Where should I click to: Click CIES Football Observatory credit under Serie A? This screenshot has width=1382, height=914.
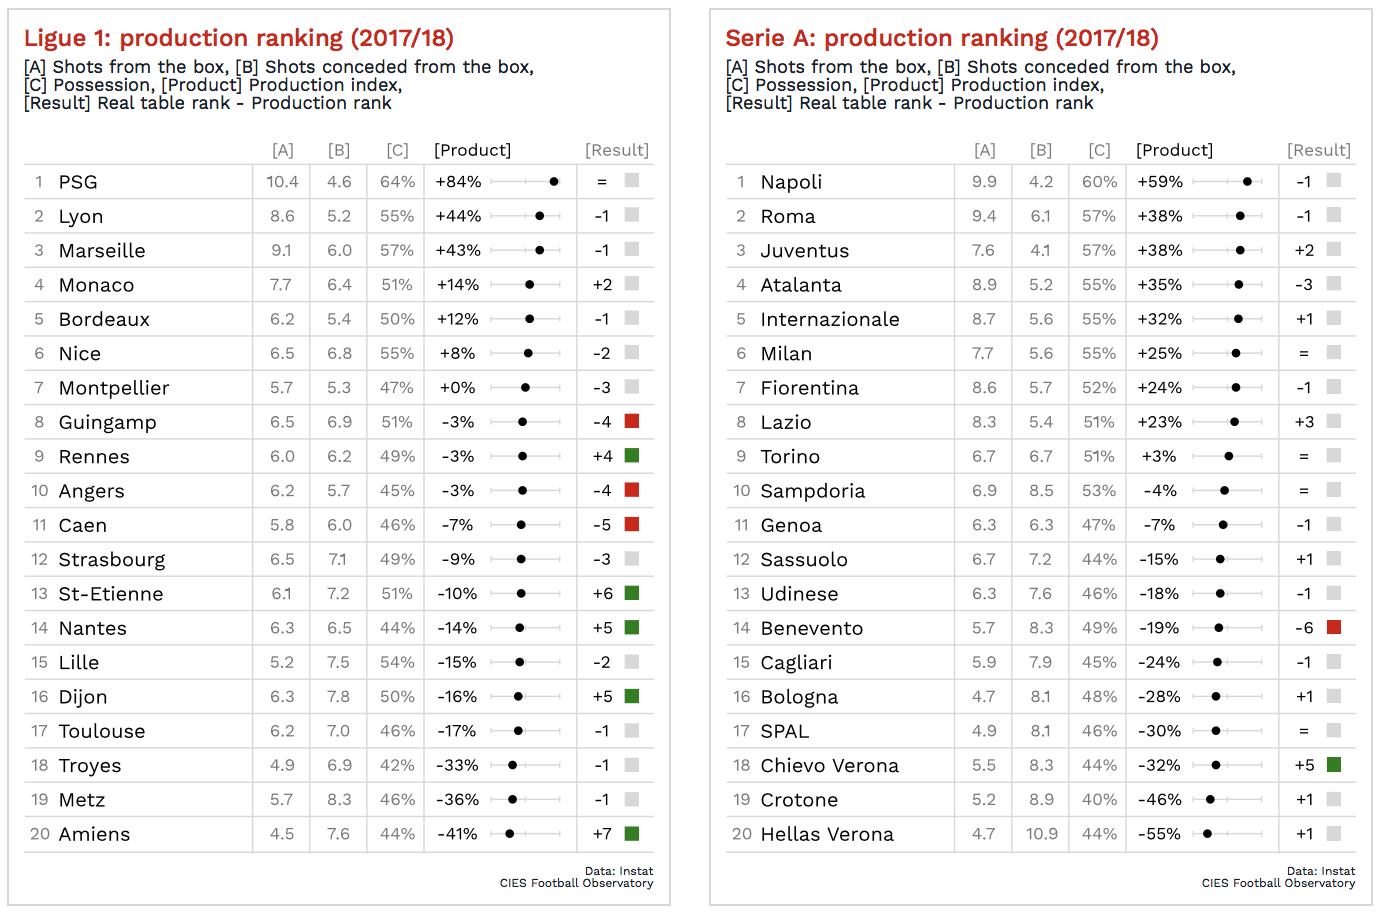coord(1279,883)
